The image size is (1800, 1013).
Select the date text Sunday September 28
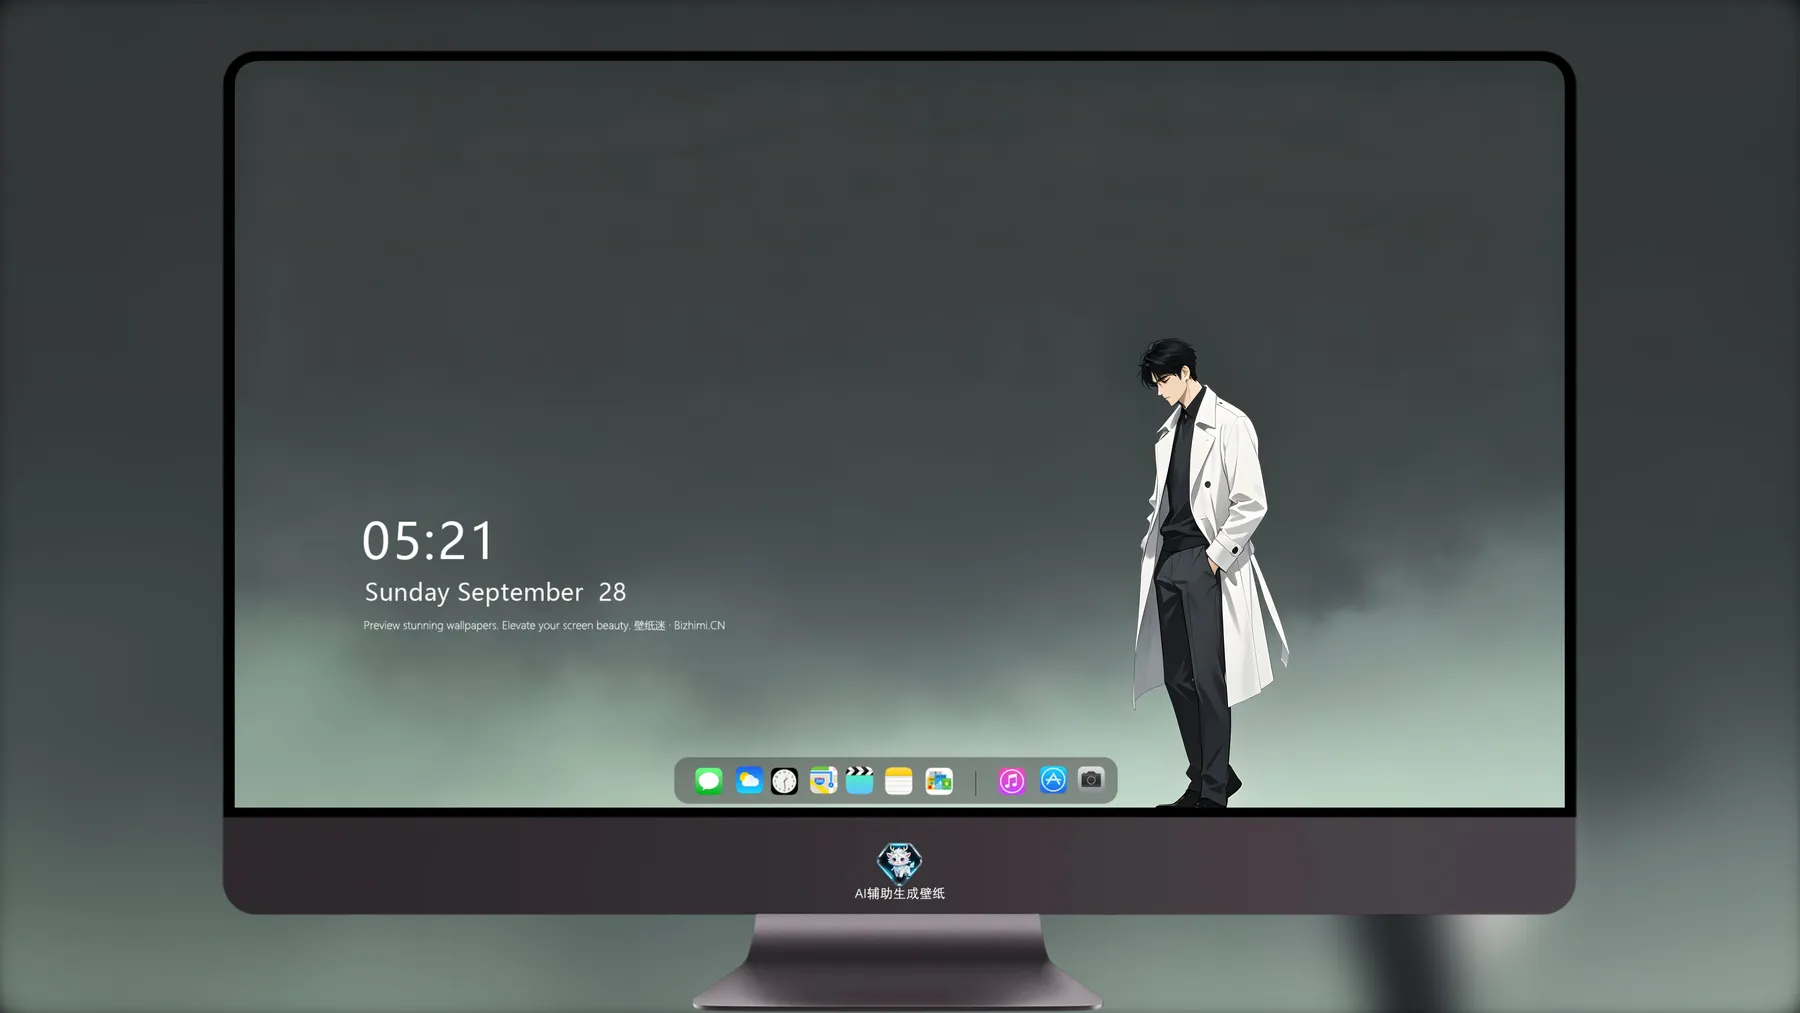point(495,592)
